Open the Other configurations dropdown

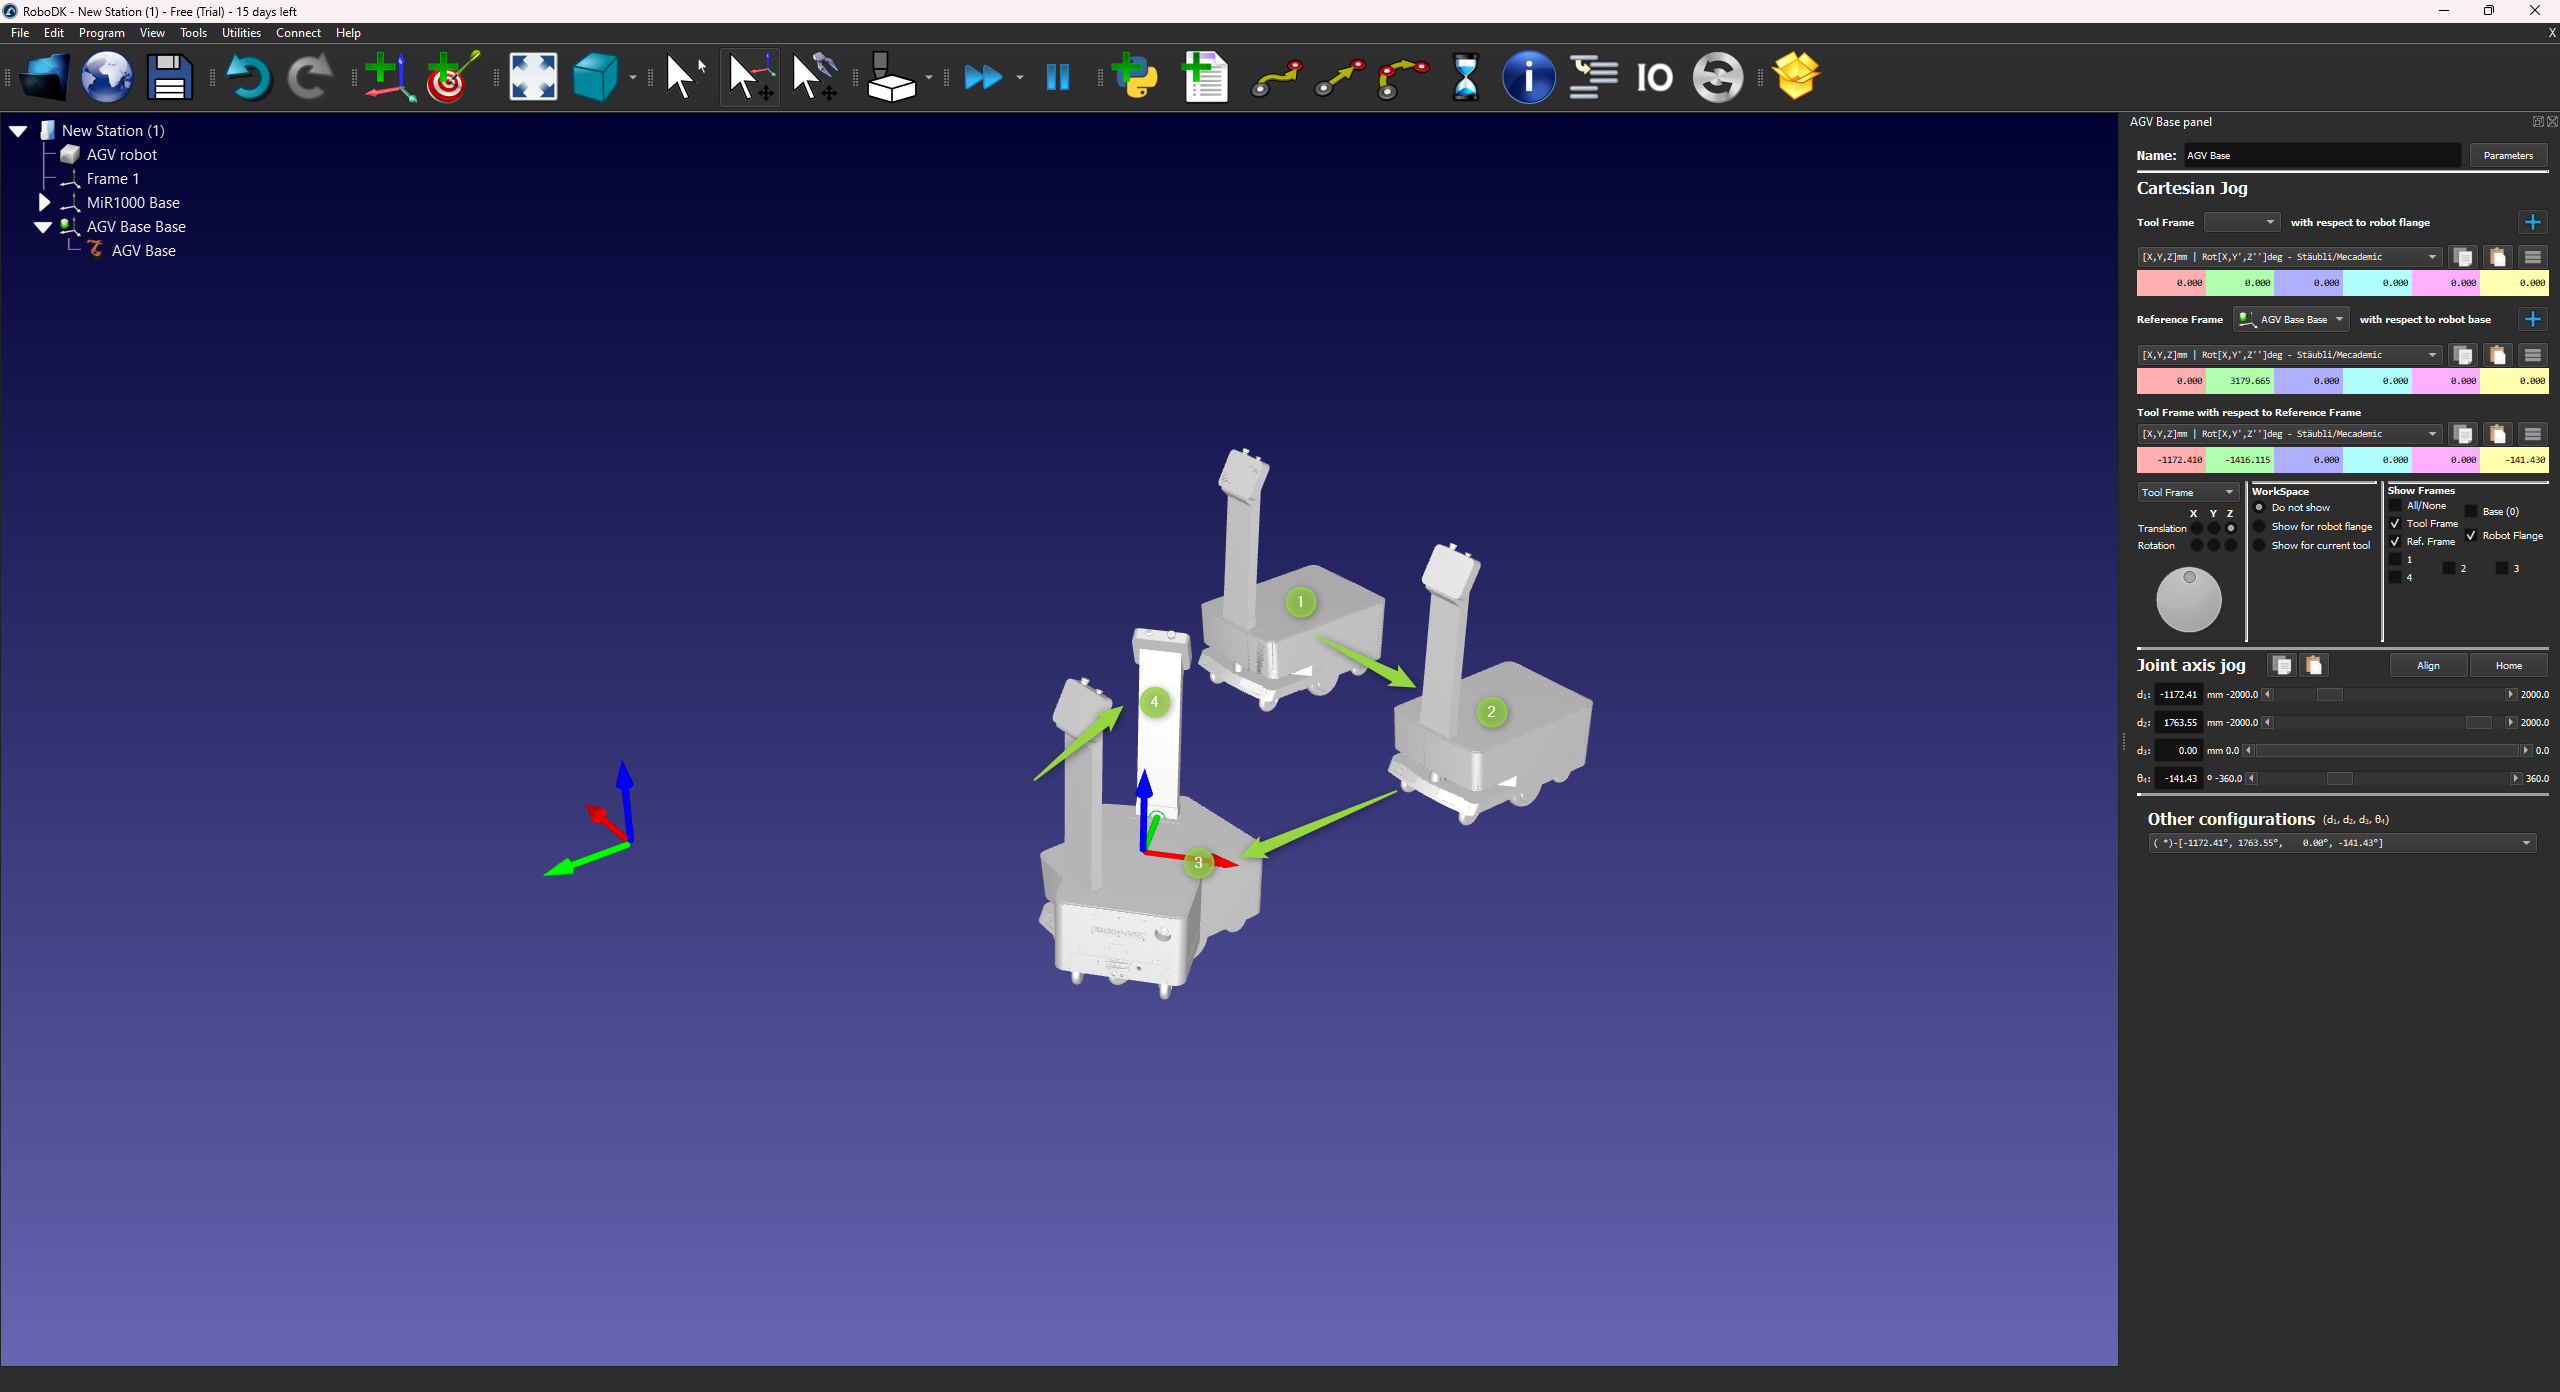2342,843
